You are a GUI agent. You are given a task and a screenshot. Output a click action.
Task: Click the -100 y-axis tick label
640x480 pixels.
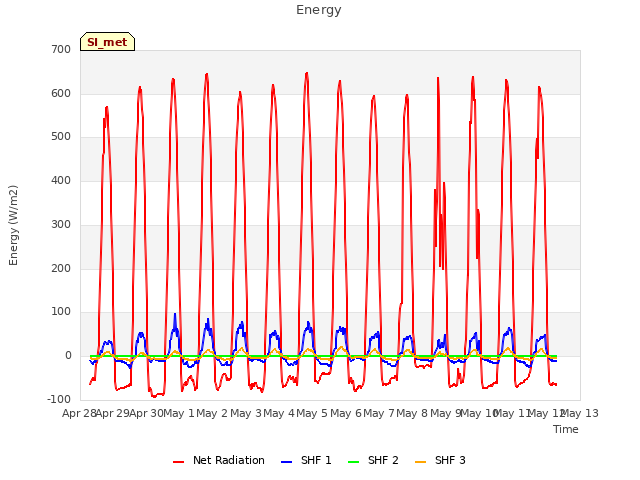[59, 399]
